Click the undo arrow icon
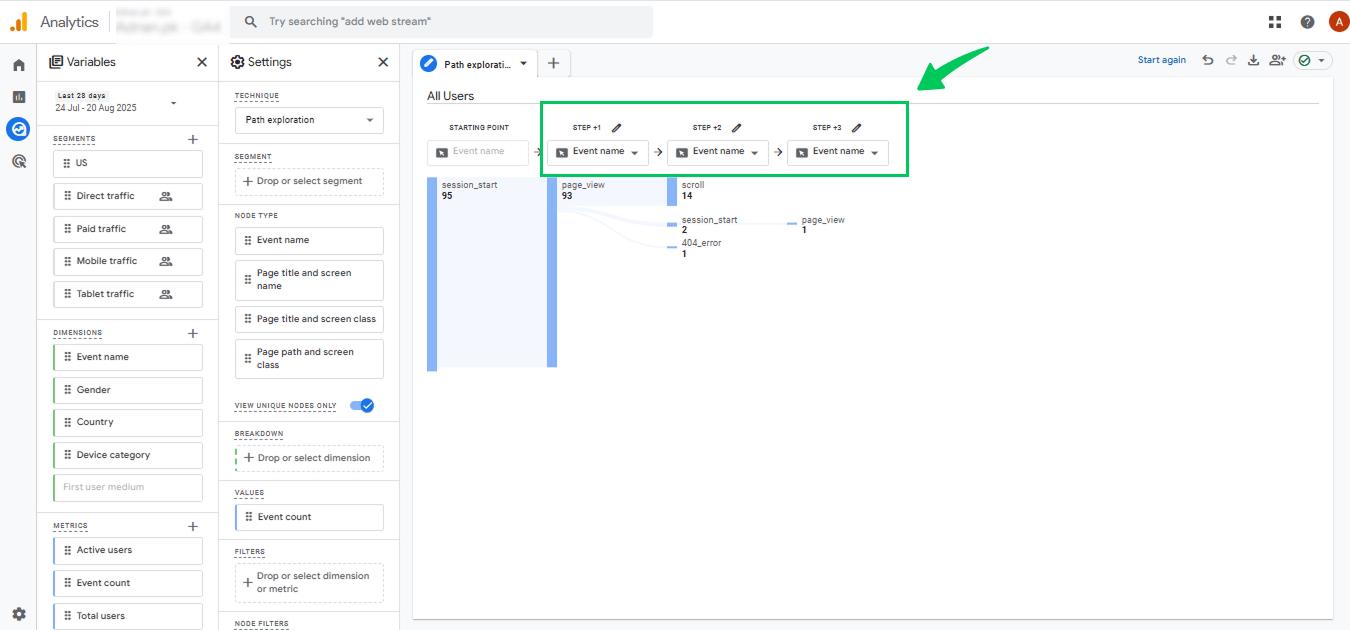 [x=1208, y=61]
